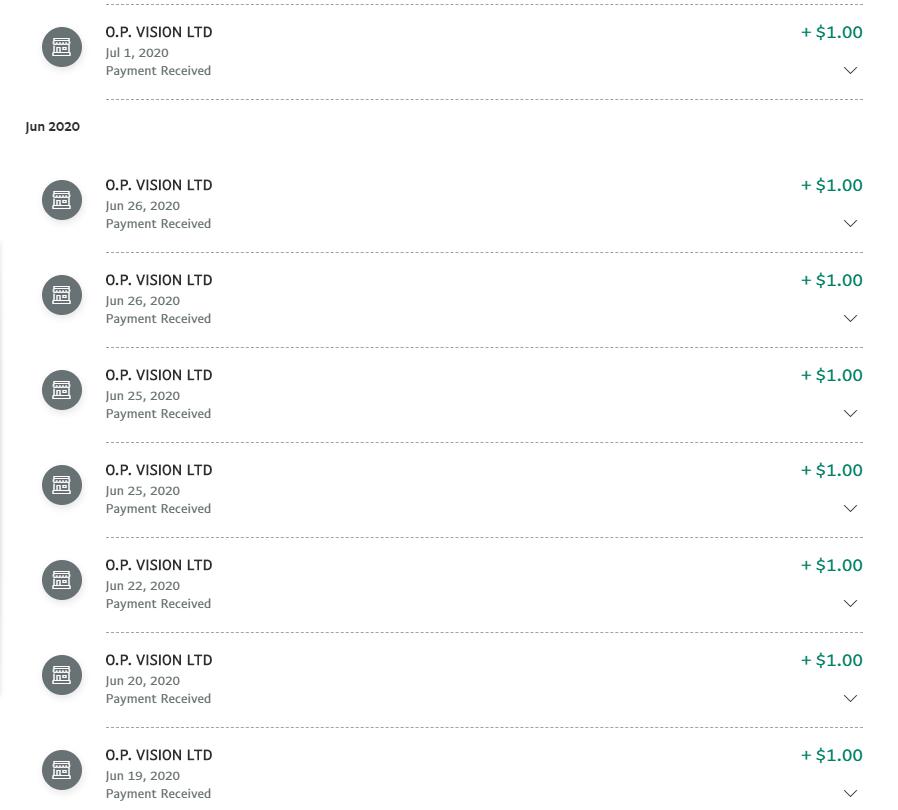Click the merchant icon for Jun 19 payment
Image resolution: width=898 pixels, height=810 pixels.
point(62,770)
